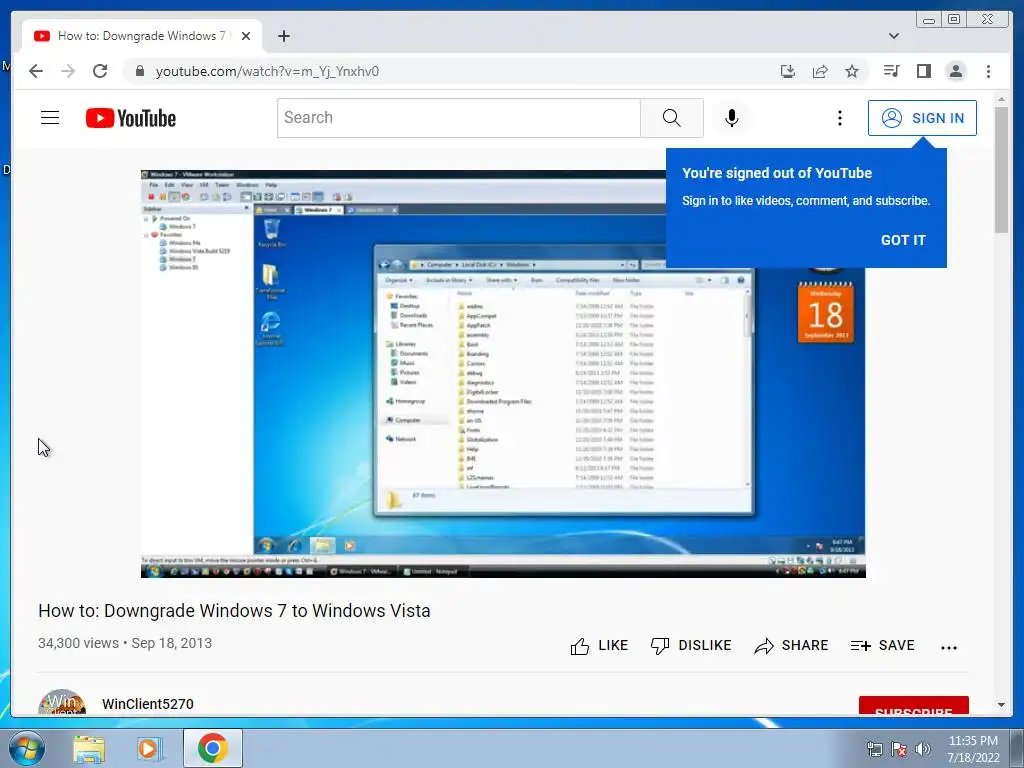Viewport: 1024px width, 768px height.
Task: Dislike the video
Action: pos(691,646)
